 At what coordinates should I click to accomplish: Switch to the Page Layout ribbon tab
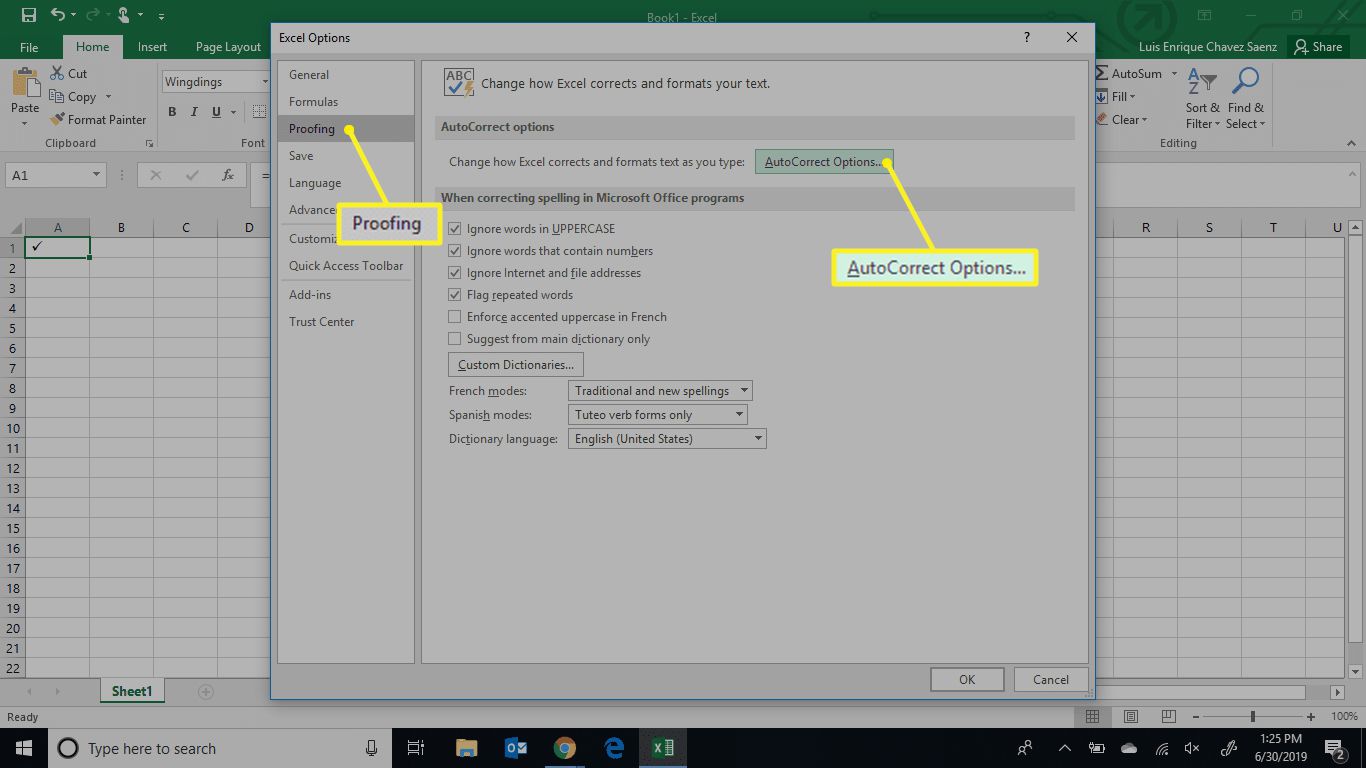(228, 47)
